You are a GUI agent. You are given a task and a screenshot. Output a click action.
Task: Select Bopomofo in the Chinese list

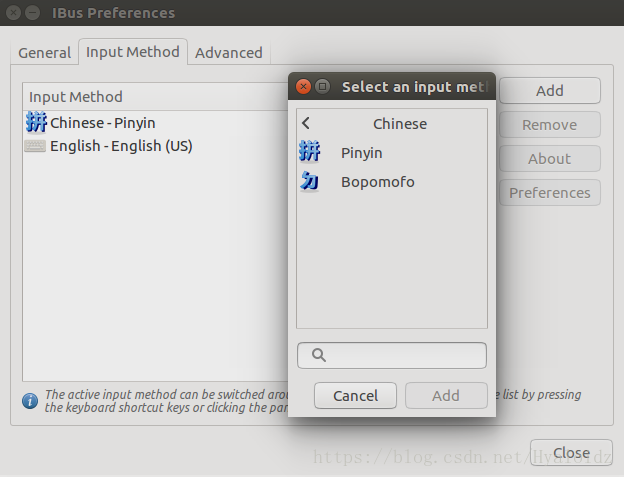pyautogui.click(x=392, y=182)
